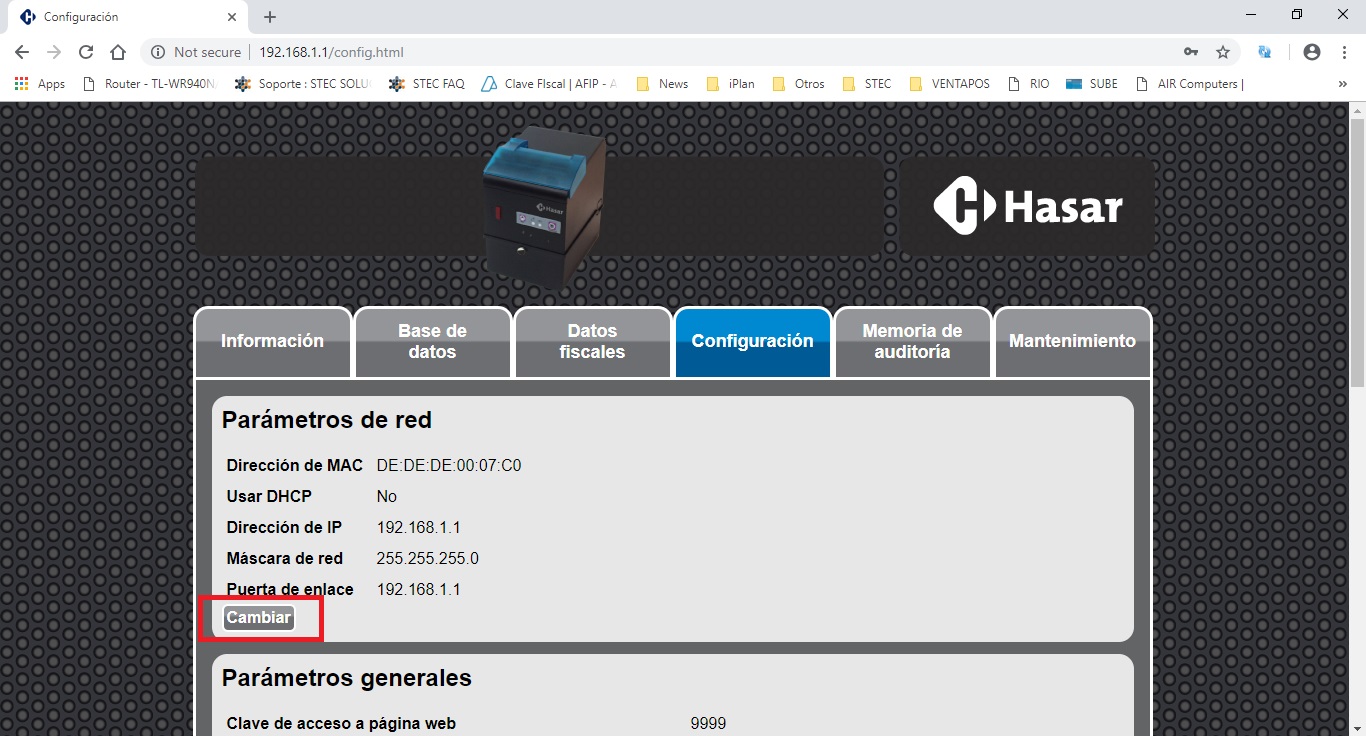
Task: Open the Chrome profile avatar
Action: (x=1312, y=52)
